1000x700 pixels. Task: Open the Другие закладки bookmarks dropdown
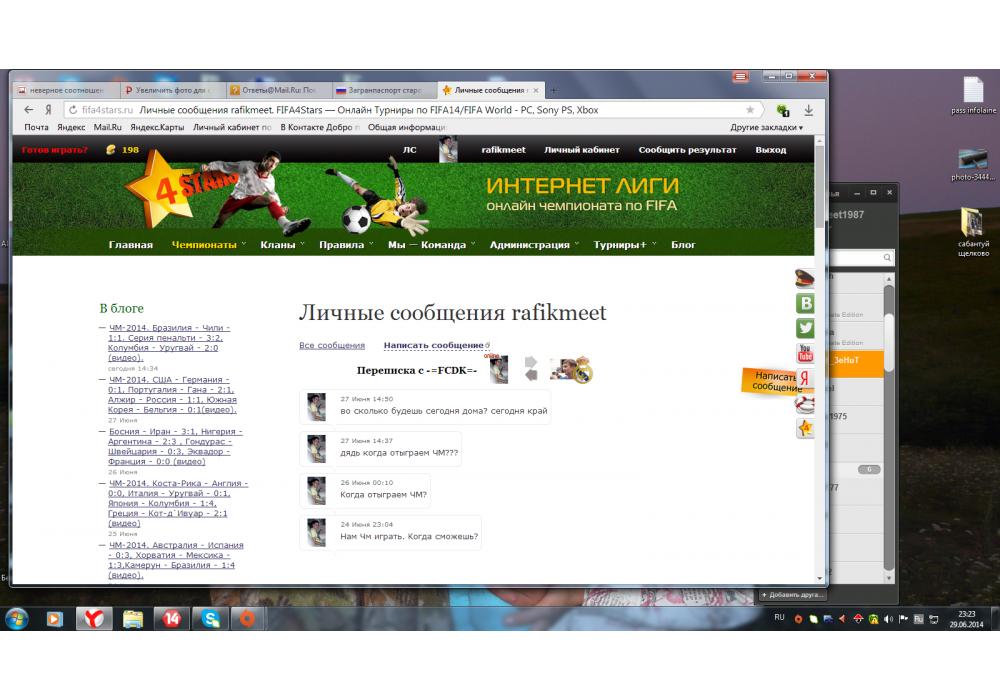pyautogui.click(x=766, y=128)
